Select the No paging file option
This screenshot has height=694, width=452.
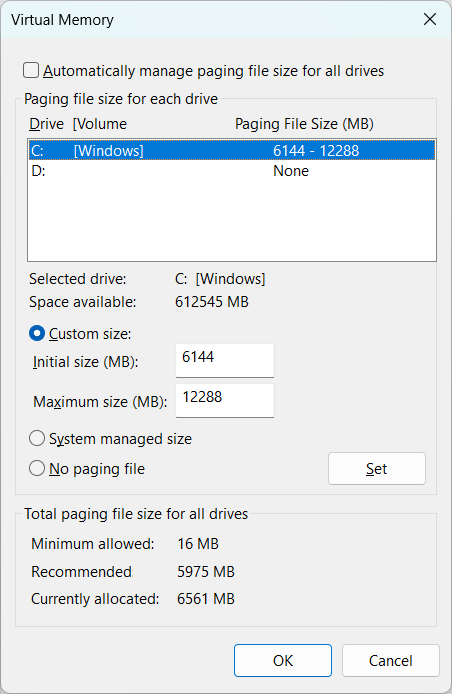tap(37, 469)
